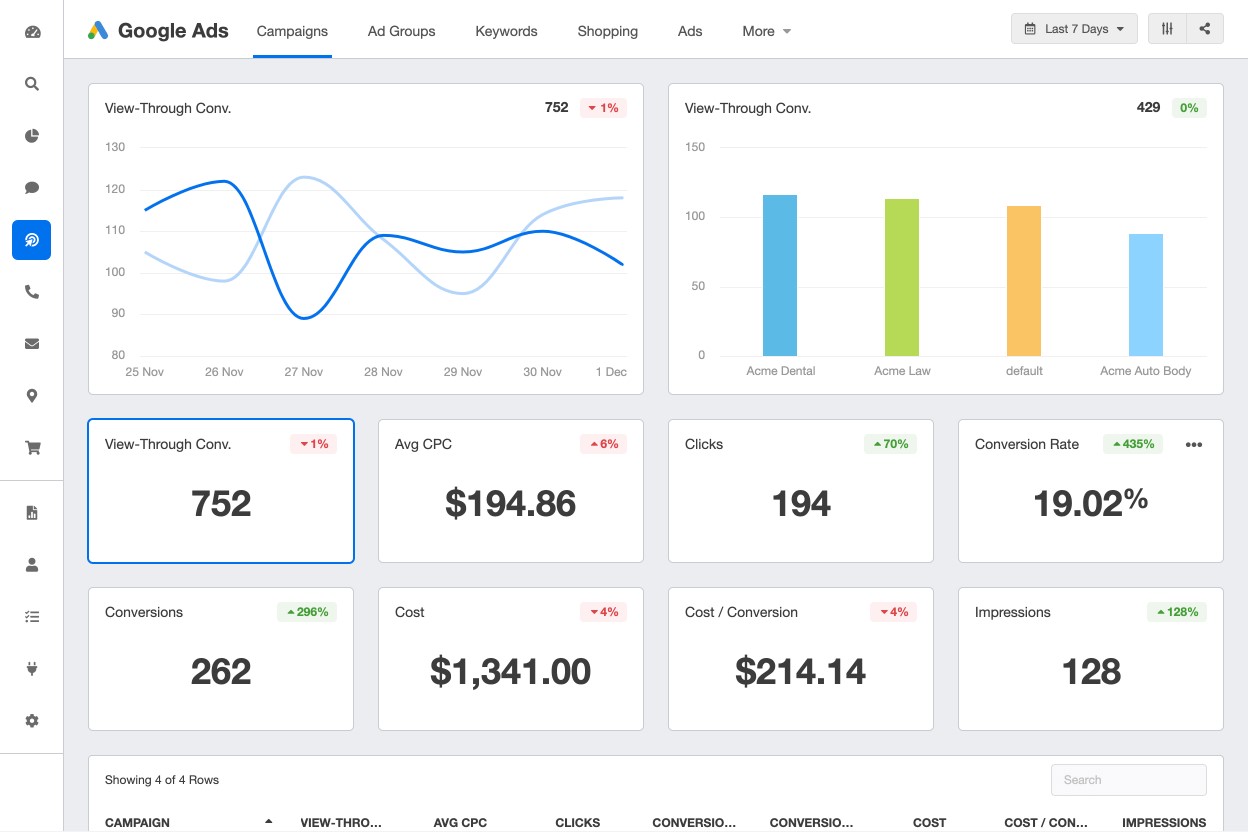Open the email envelope icon in sidebar
The height and width of the screenshot is (832, 1248).
point(32,344)
